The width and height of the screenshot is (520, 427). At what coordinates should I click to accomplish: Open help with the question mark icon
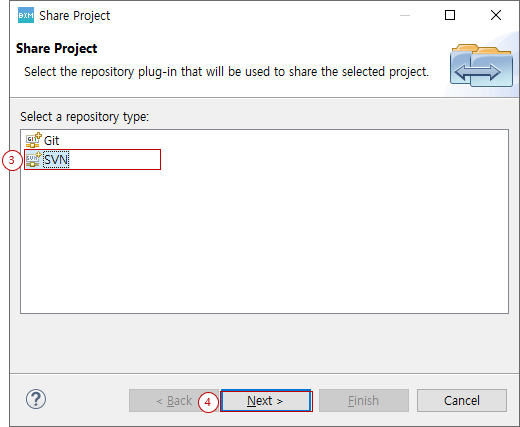click(x=36, y=399)
